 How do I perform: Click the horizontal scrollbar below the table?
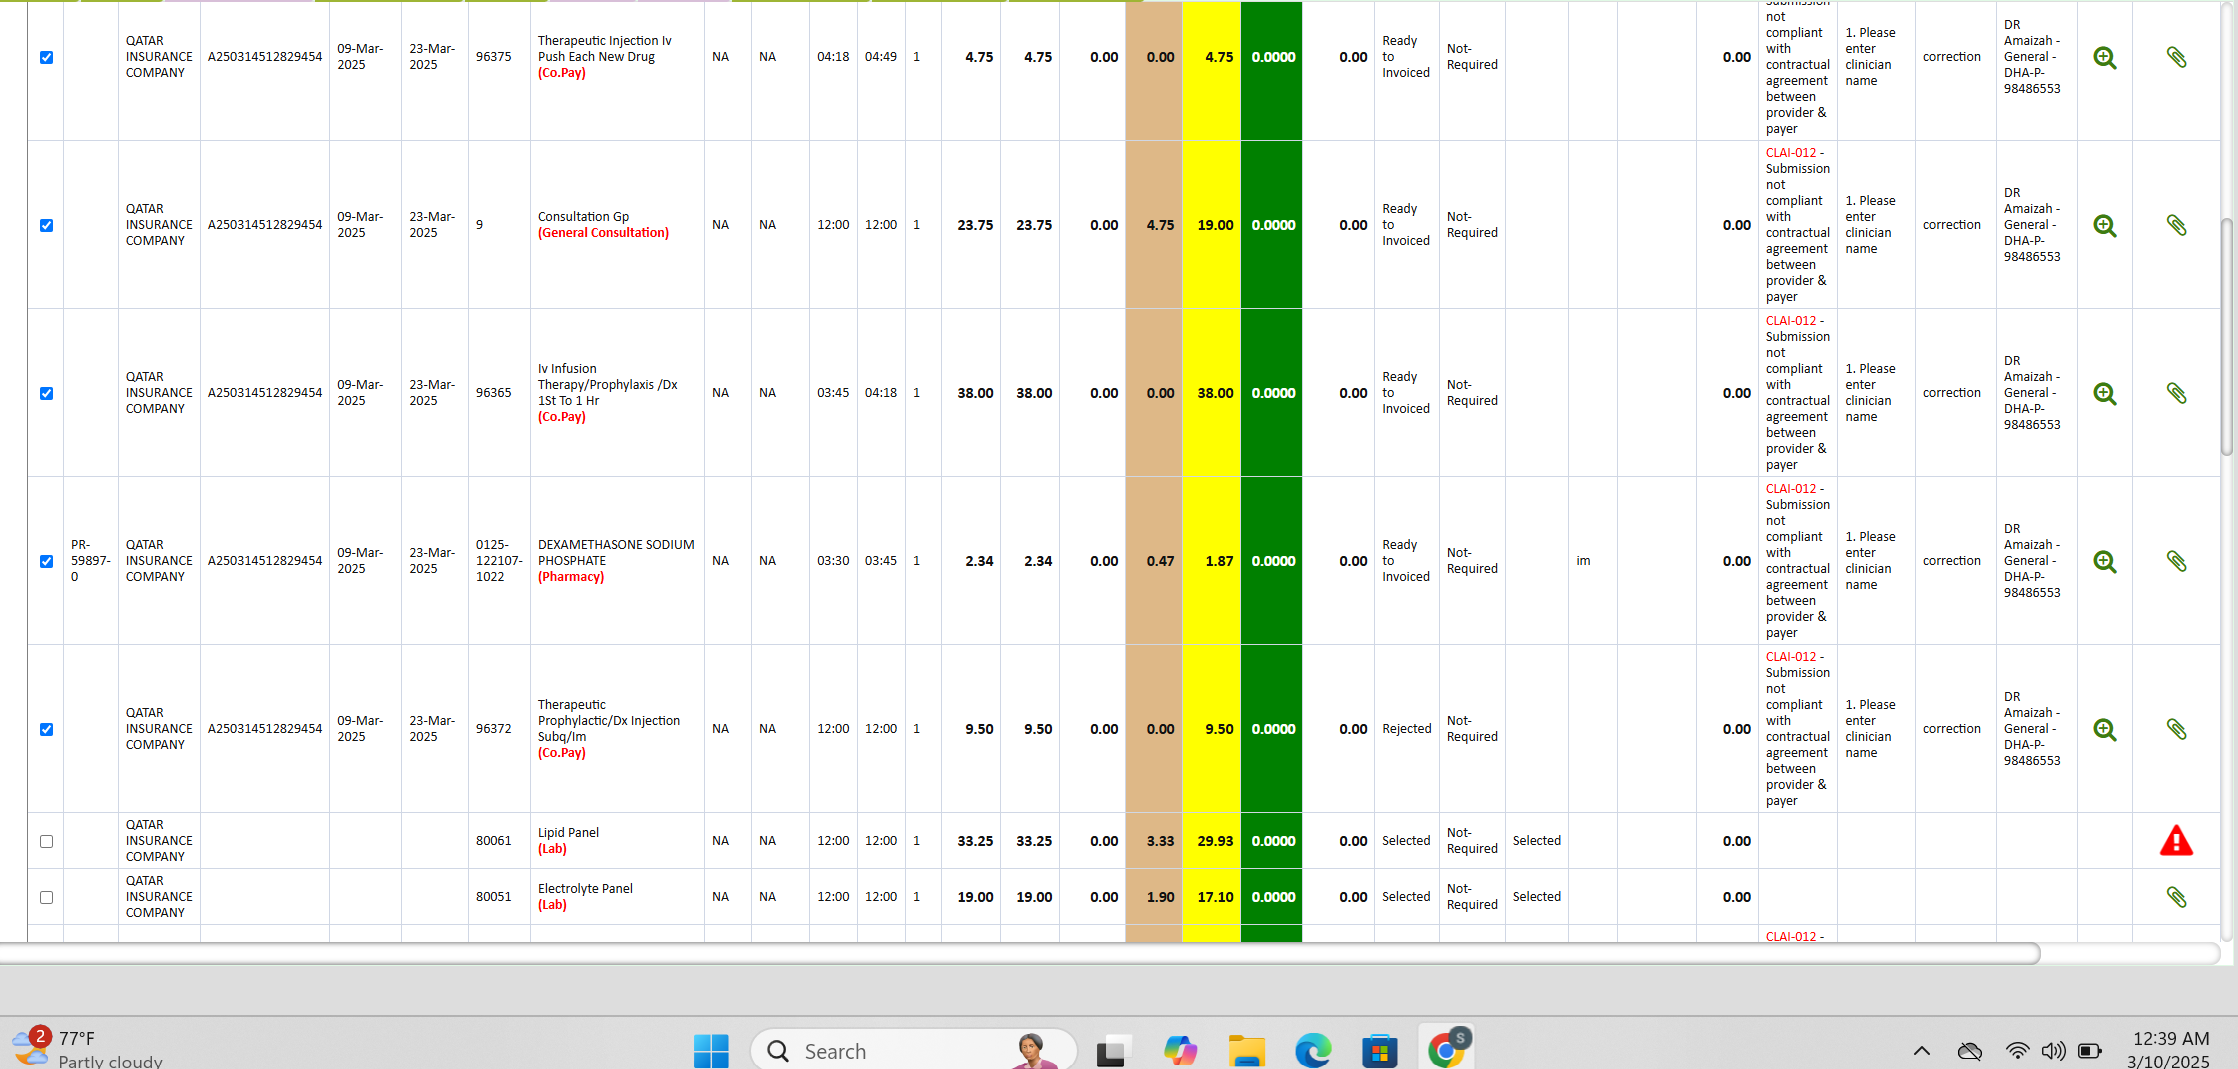(x=1020, y=954)
